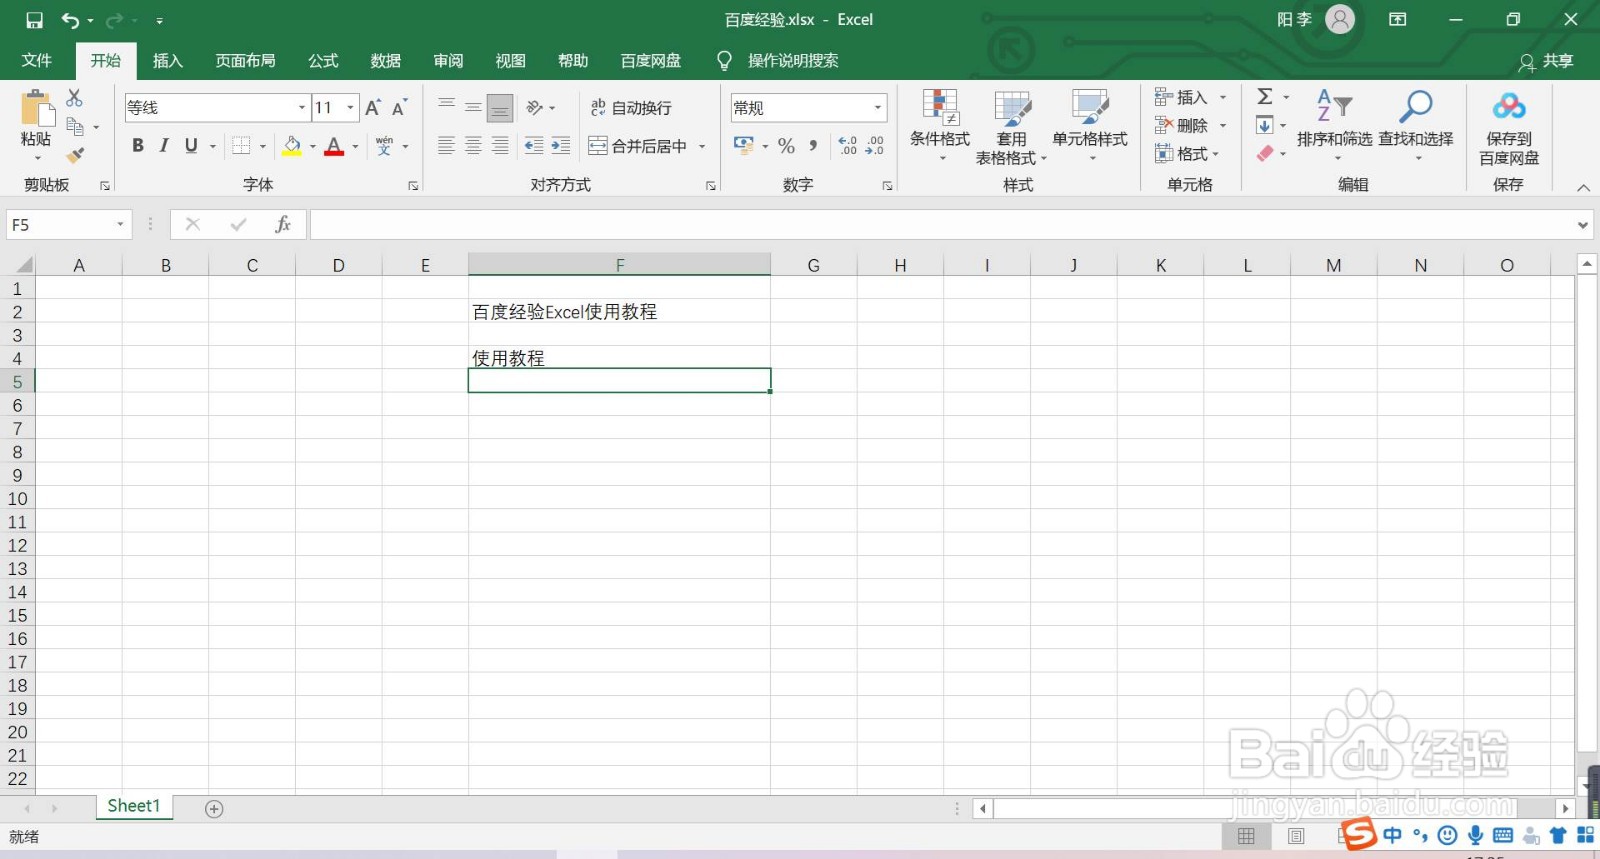
Task: Open the font name 等线 dropdown
Action: click(302, 107)
